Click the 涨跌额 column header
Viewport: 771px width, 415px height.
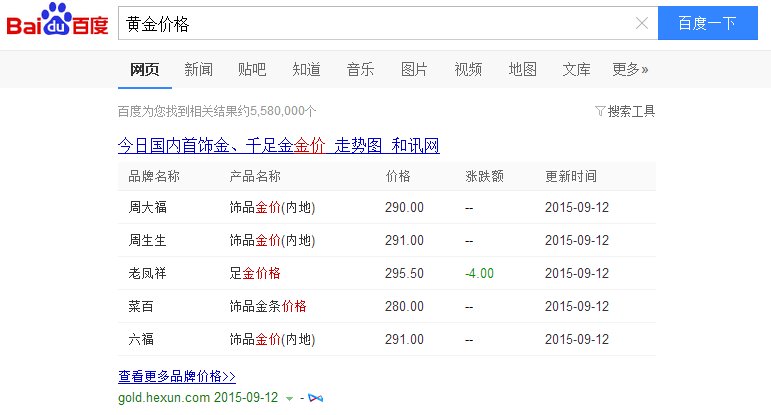484,176
